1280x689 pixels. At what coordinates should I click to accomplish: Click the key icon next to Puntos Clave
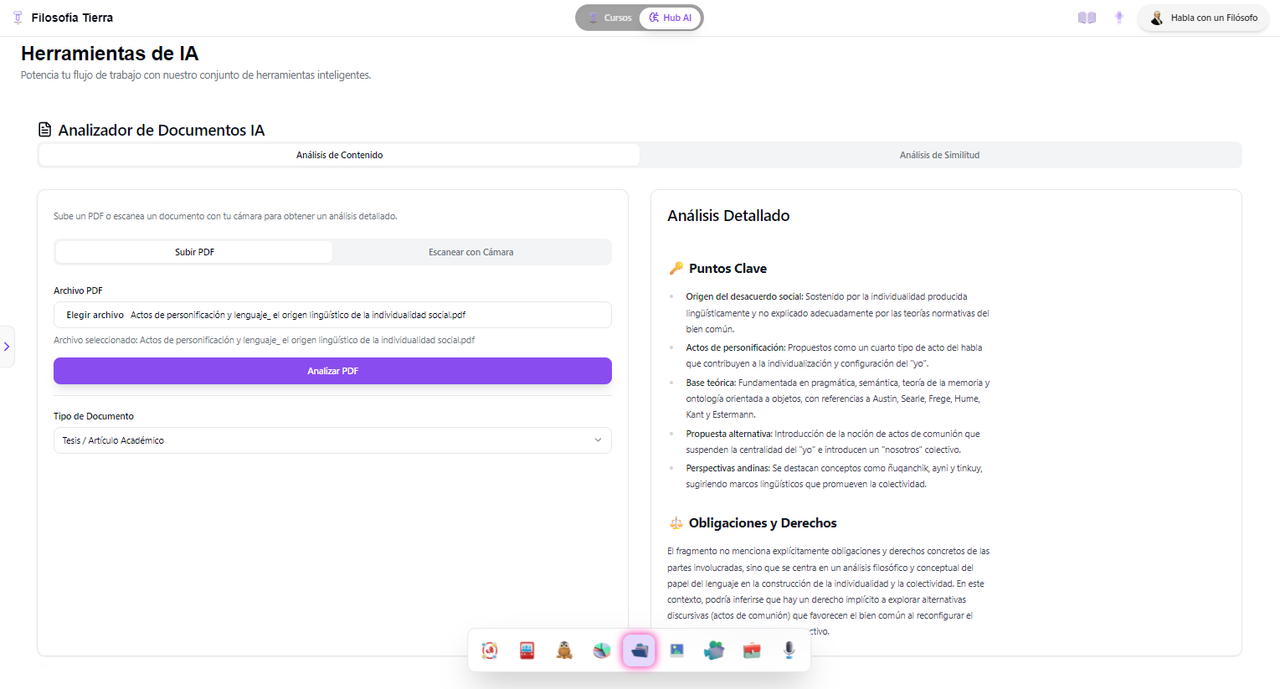pyautogui.click(x=676, y=268)
